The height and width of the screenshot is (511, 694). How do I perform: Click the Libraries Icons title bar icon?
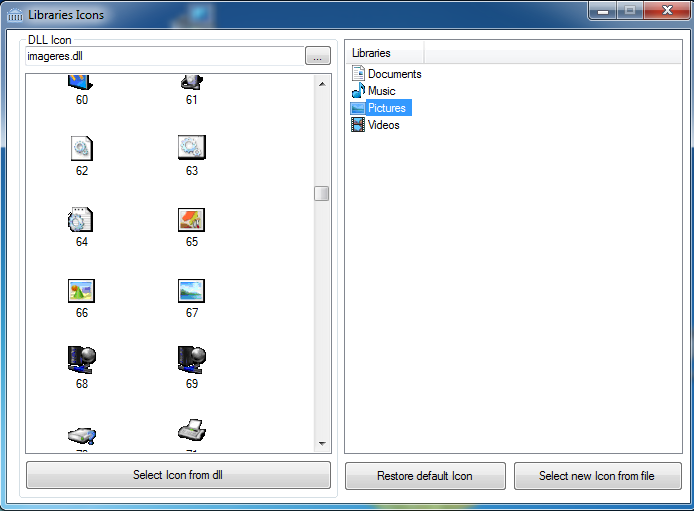click(x=15, y=15)
